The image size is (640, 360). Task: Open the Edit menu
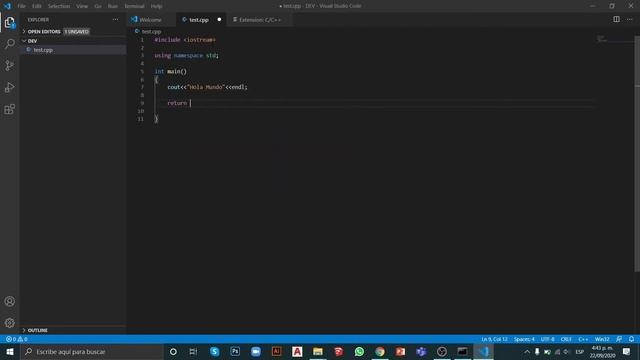37,6
